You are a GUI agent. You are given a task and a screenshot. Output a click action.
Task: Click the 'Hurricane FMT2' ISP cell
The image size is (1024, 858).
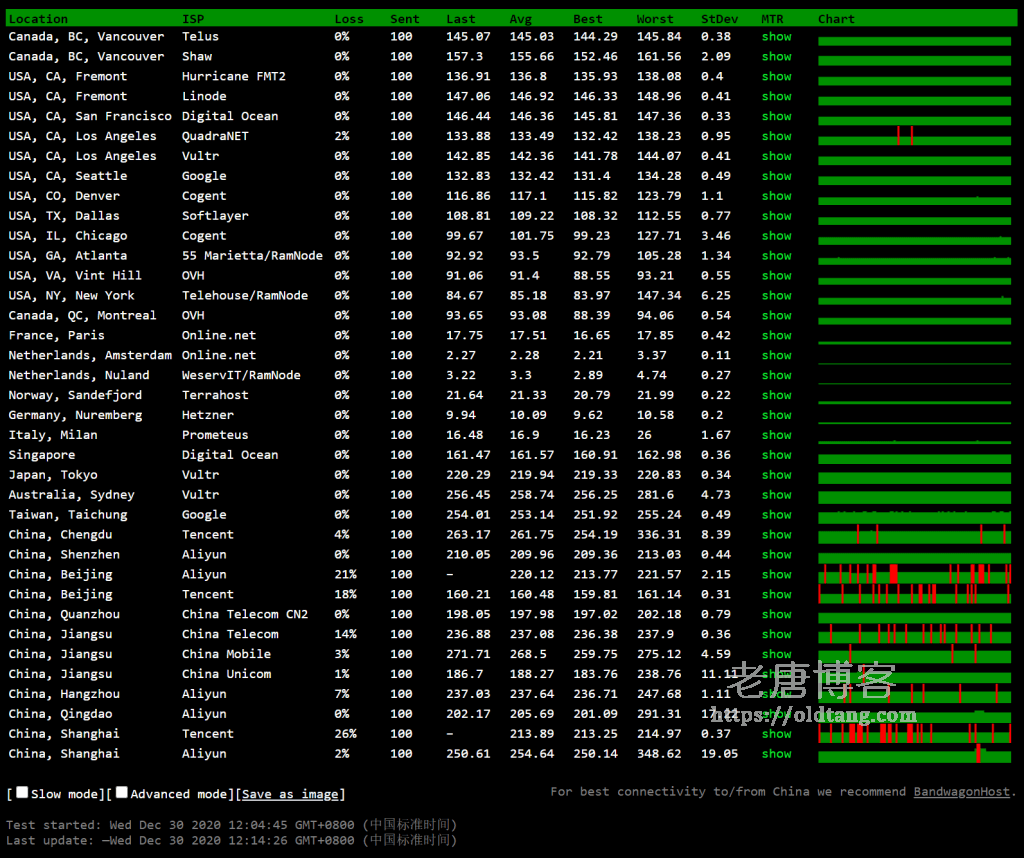[234, 76]
